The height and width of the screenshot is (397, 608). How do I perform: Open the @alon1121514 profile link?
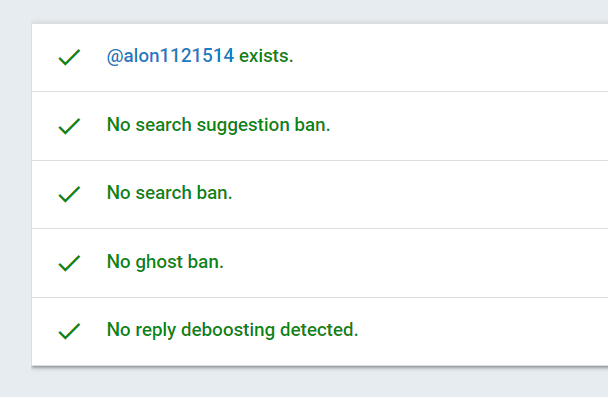[171, 56]
